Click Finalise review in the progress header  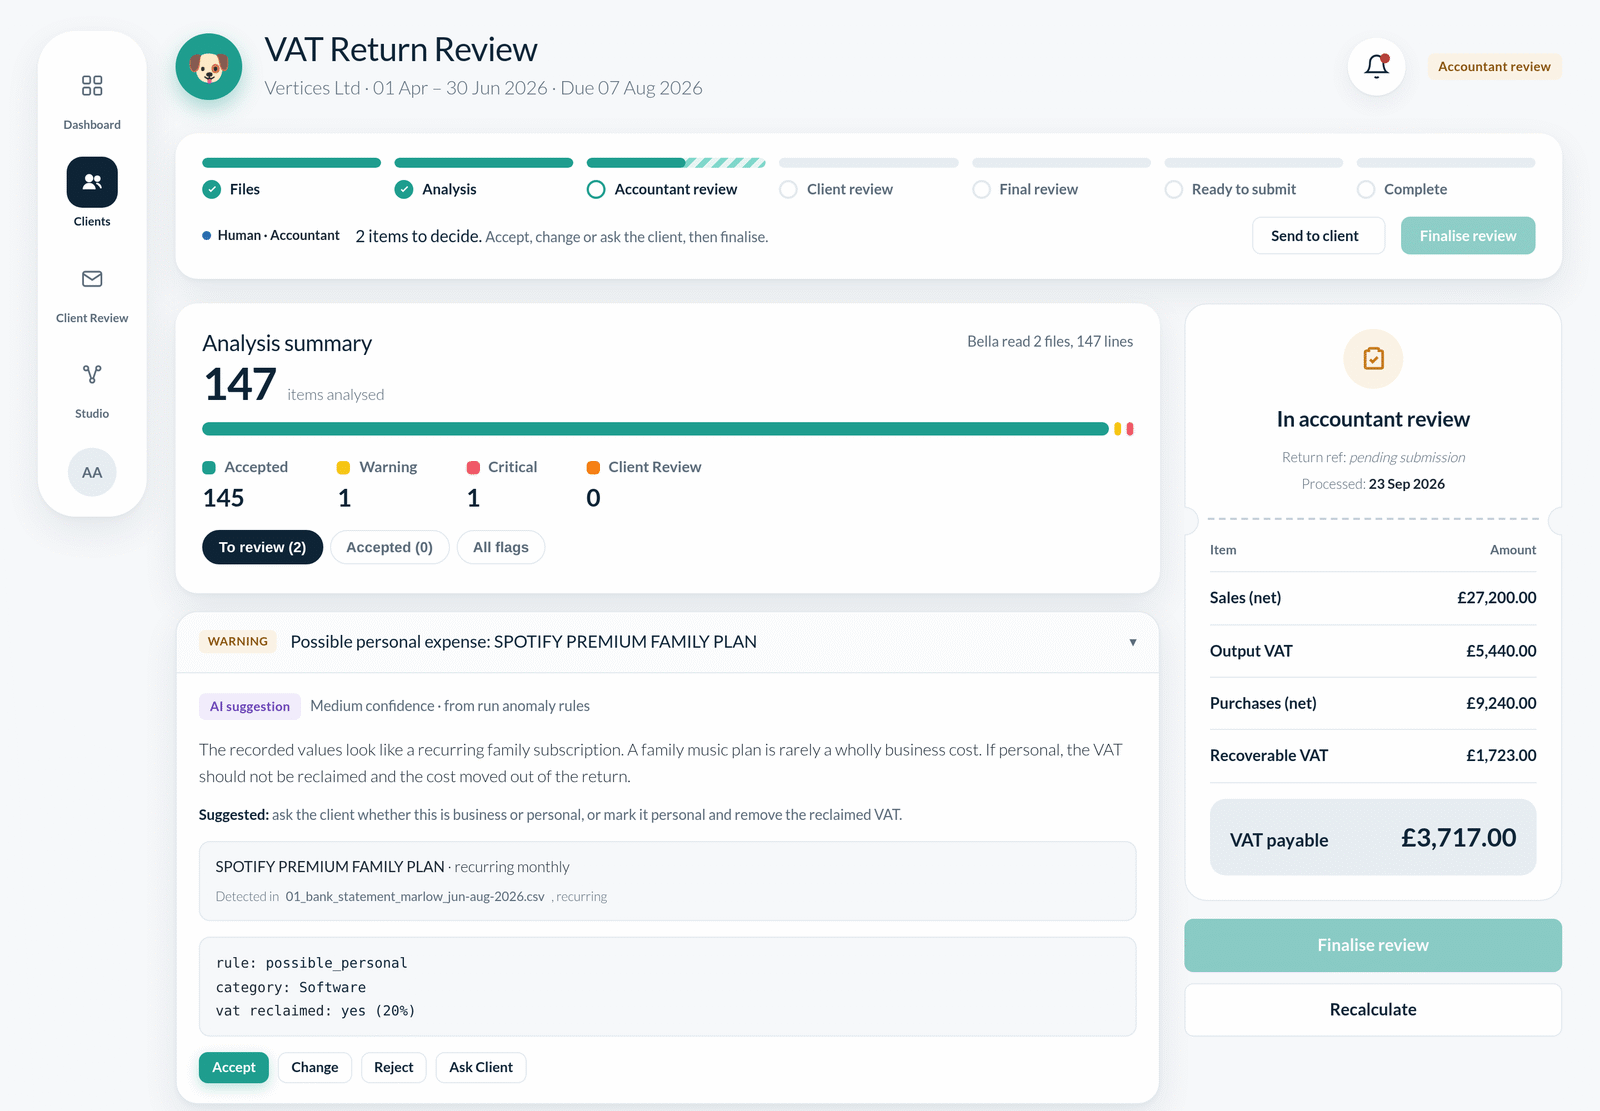point(1468,236)
